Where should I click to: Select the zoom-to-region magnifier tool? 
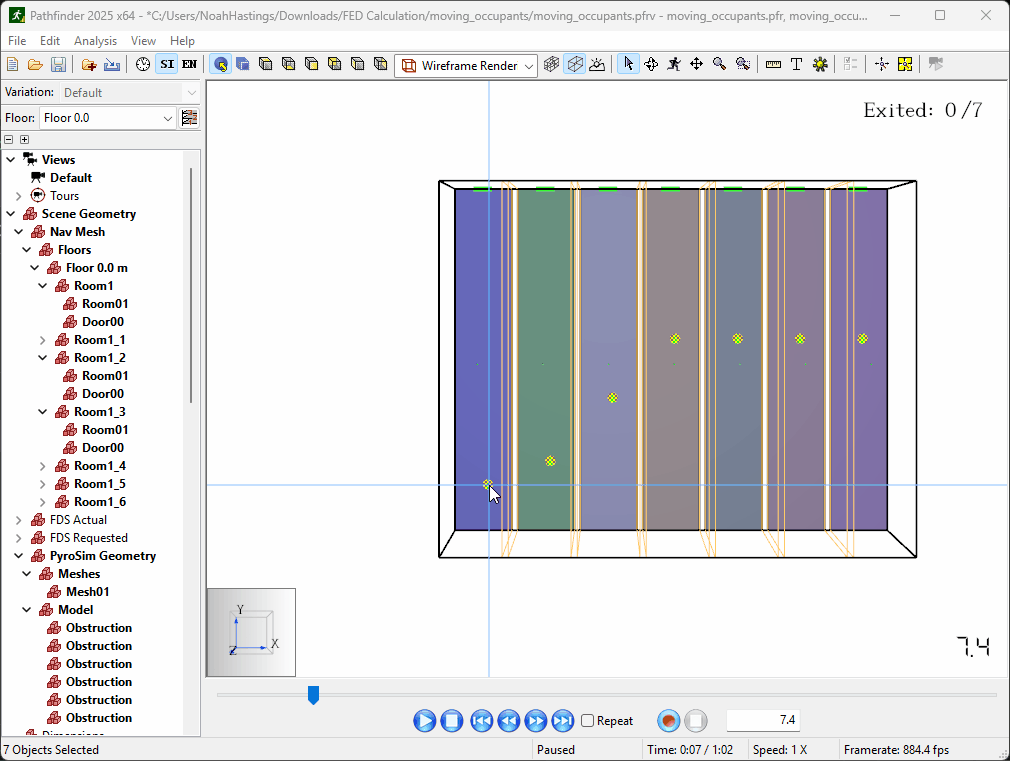click(x=743, y=64)
